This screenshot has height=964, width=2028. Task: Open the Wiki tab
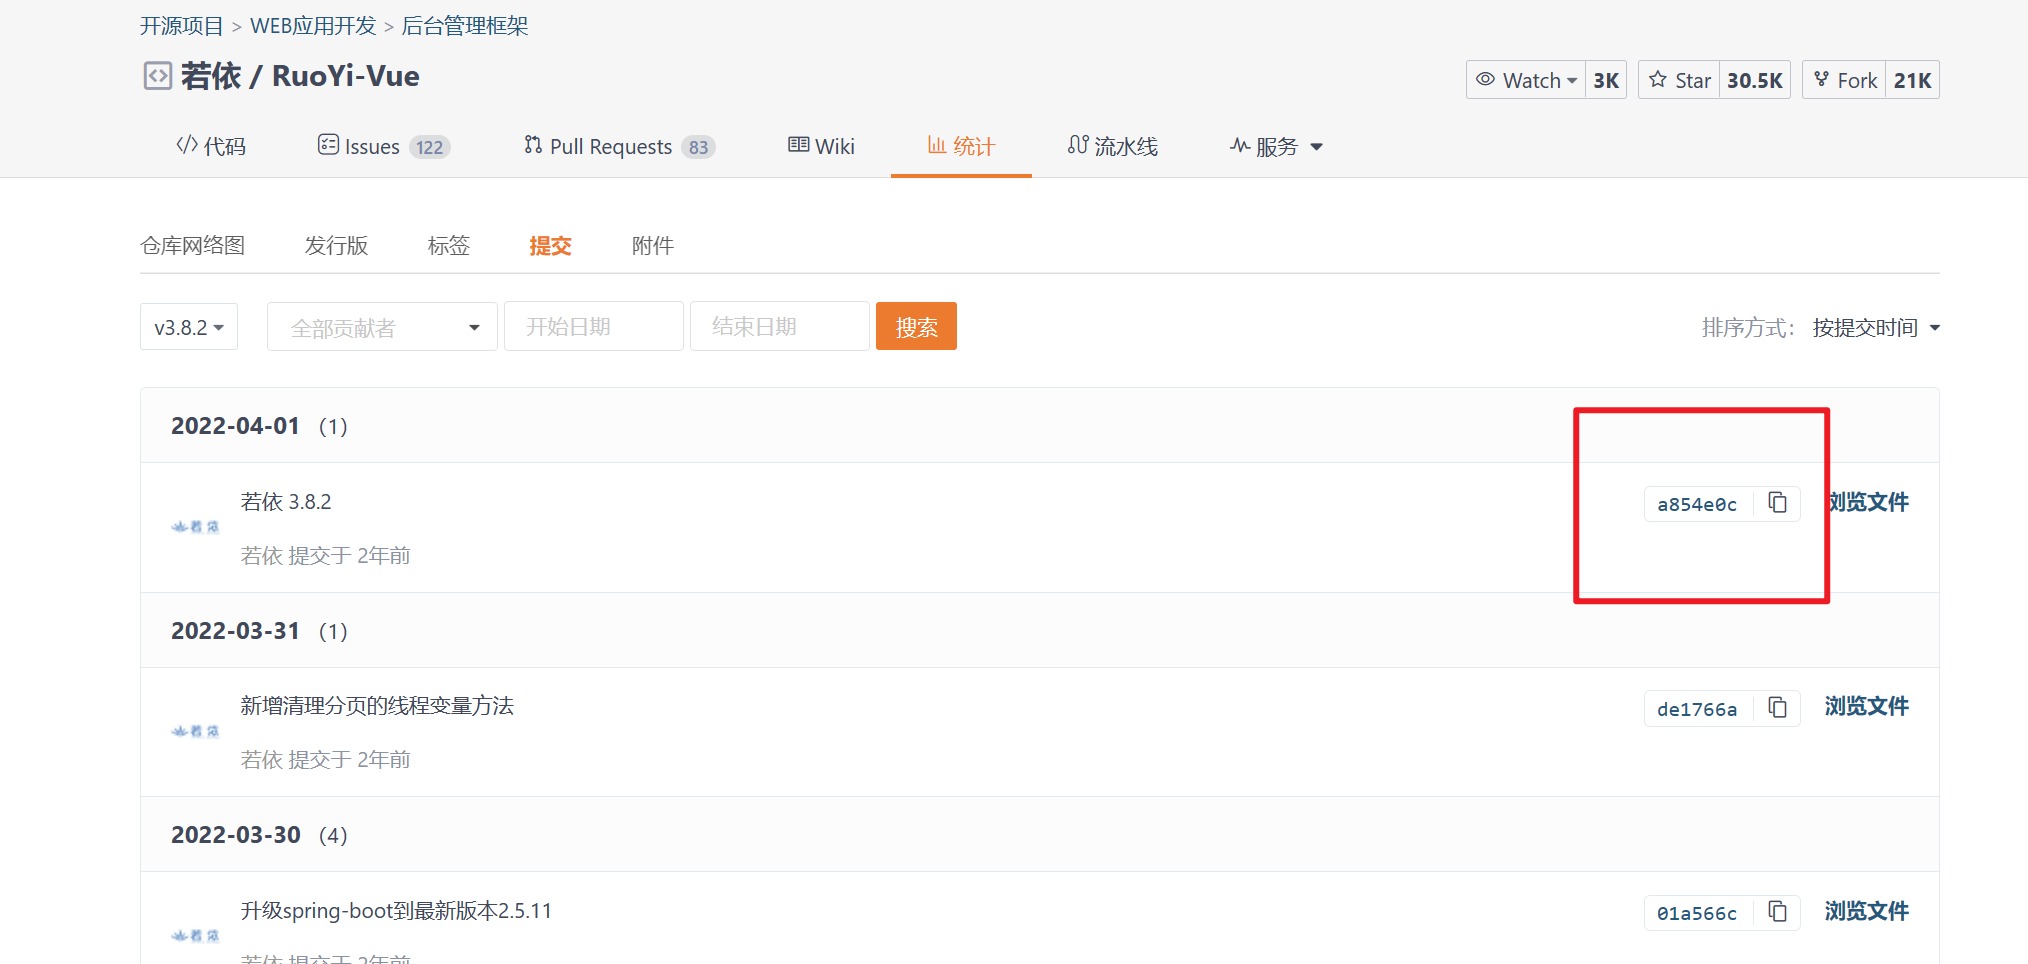821,146
